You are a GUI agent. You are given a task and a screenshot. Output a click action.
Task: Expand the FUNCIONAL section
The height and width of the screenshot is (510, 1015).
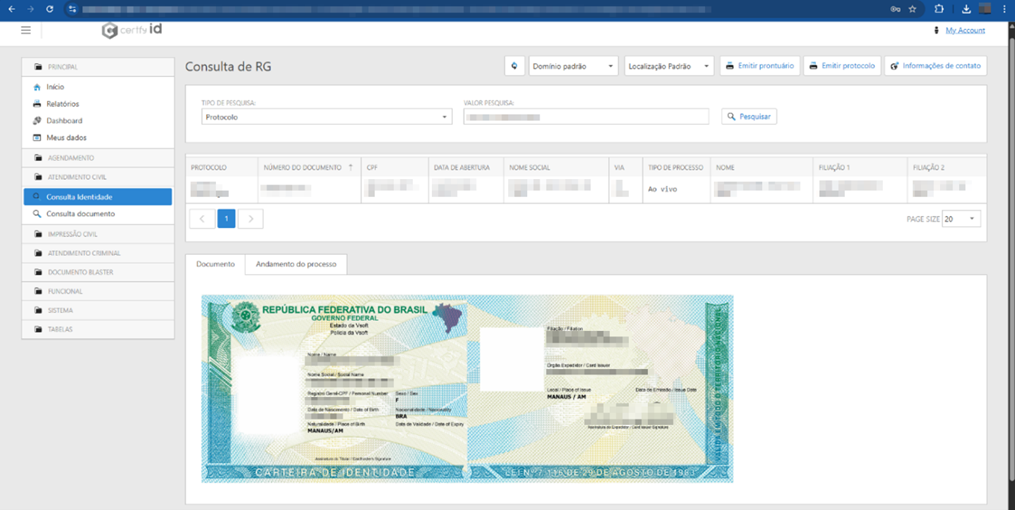click(x=98, y=291)
